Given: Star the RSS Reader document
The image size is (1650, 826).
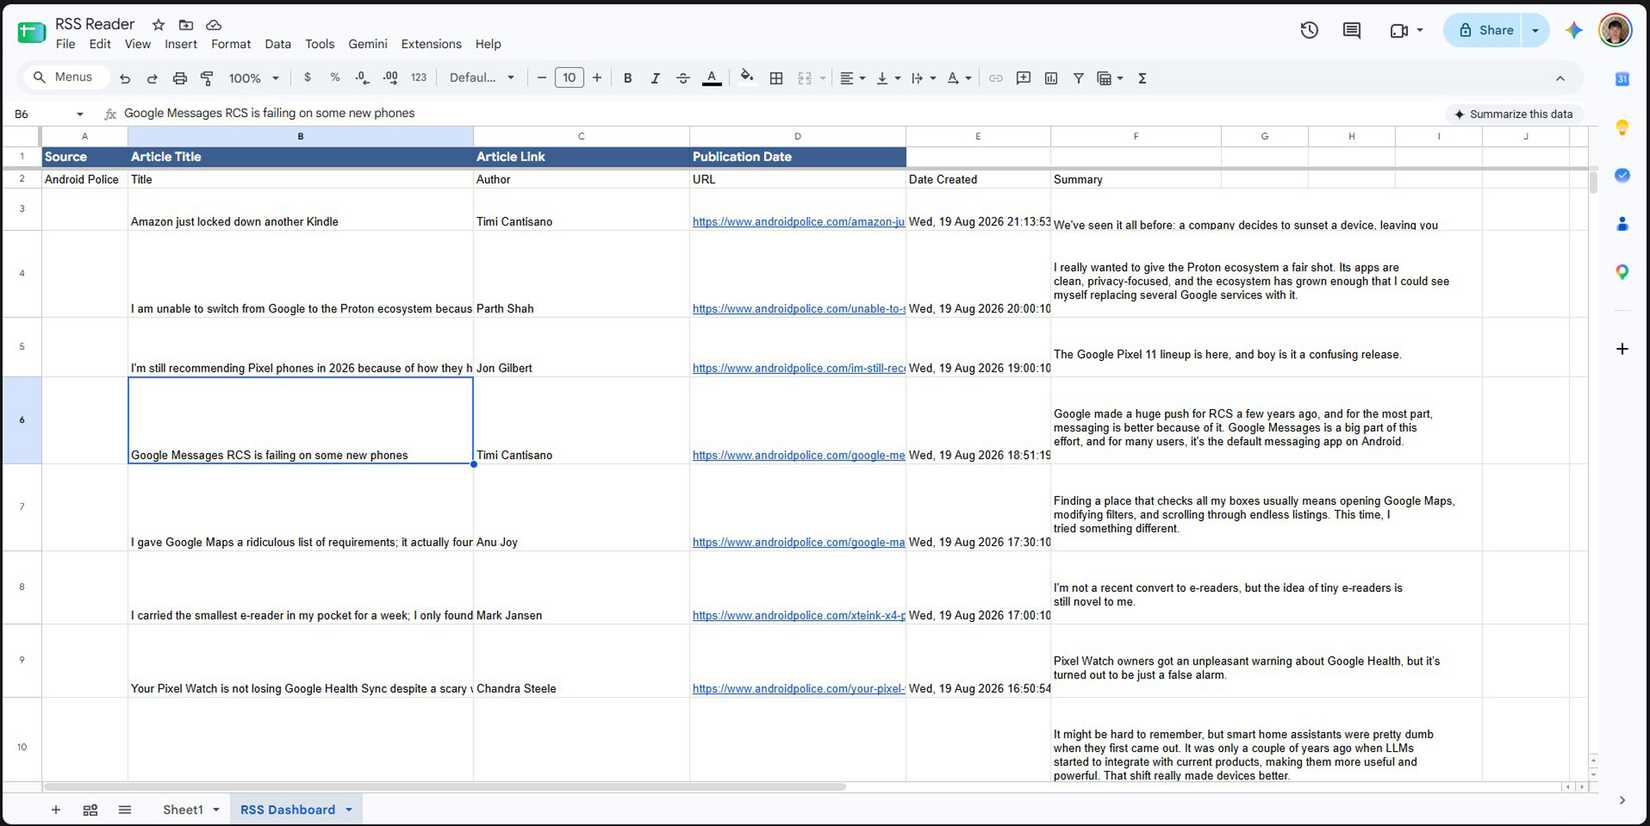Looking at the screenshot, I should coord(158,24).
